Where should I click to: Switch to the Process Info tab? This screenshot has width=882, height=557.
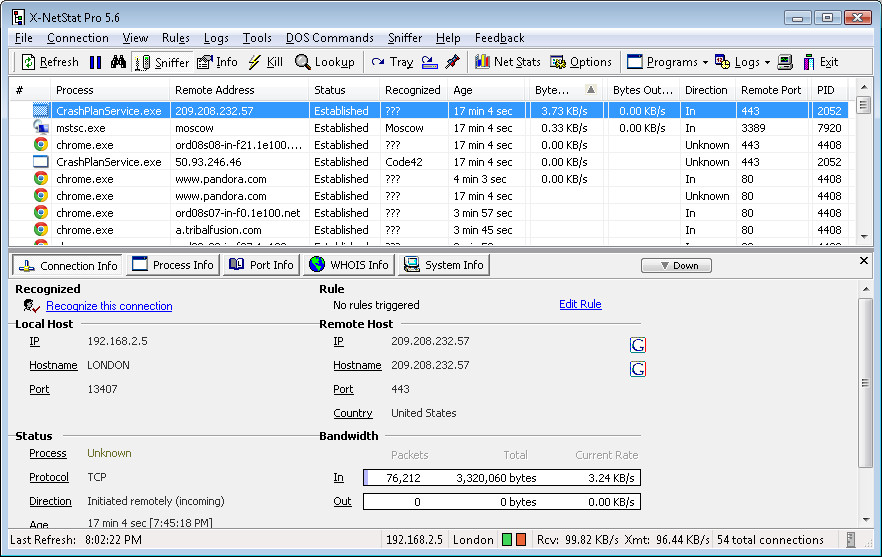point(173,264)
